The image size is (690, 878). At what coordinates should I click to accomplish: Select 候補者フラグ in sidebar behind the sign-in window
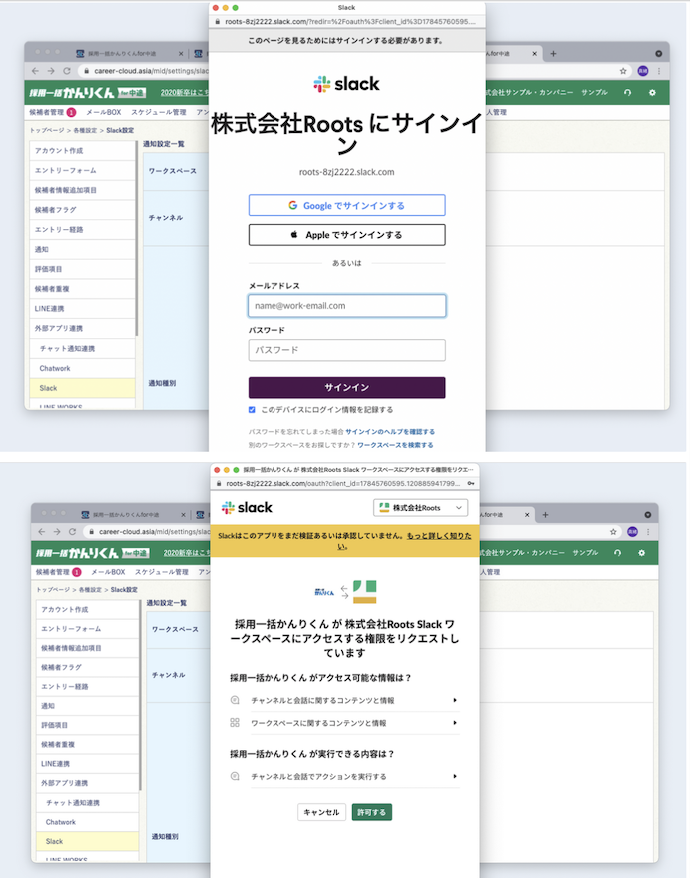click(x=82, y=210)
